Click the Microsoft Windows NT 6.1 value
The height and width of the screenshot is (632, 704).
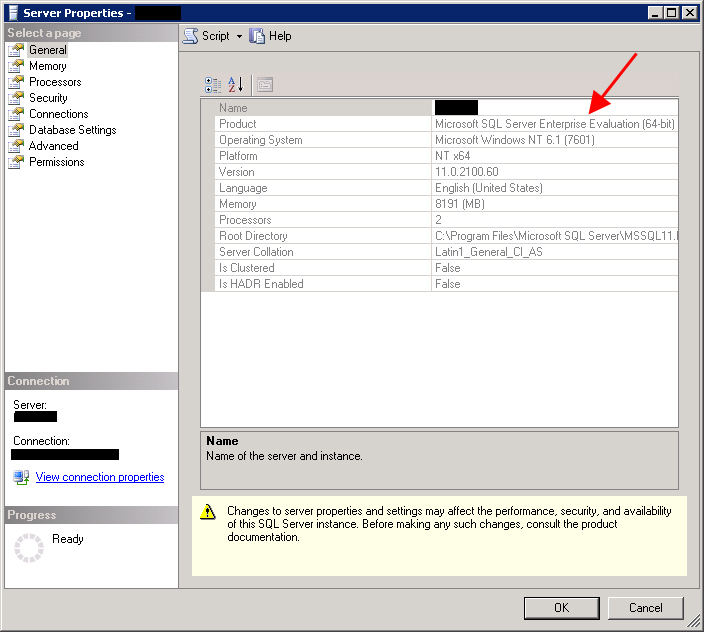tap(515, 140)
